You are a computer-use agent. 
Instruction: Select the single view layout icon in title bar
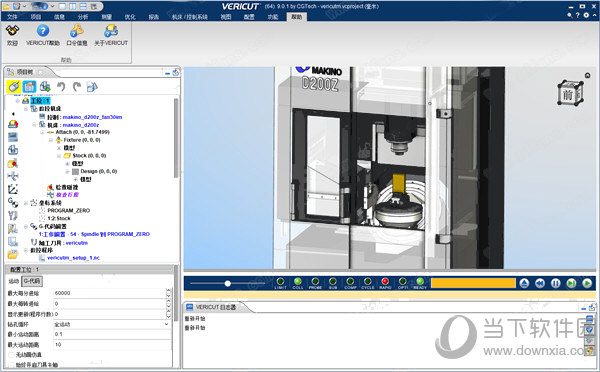coord(63,7)
